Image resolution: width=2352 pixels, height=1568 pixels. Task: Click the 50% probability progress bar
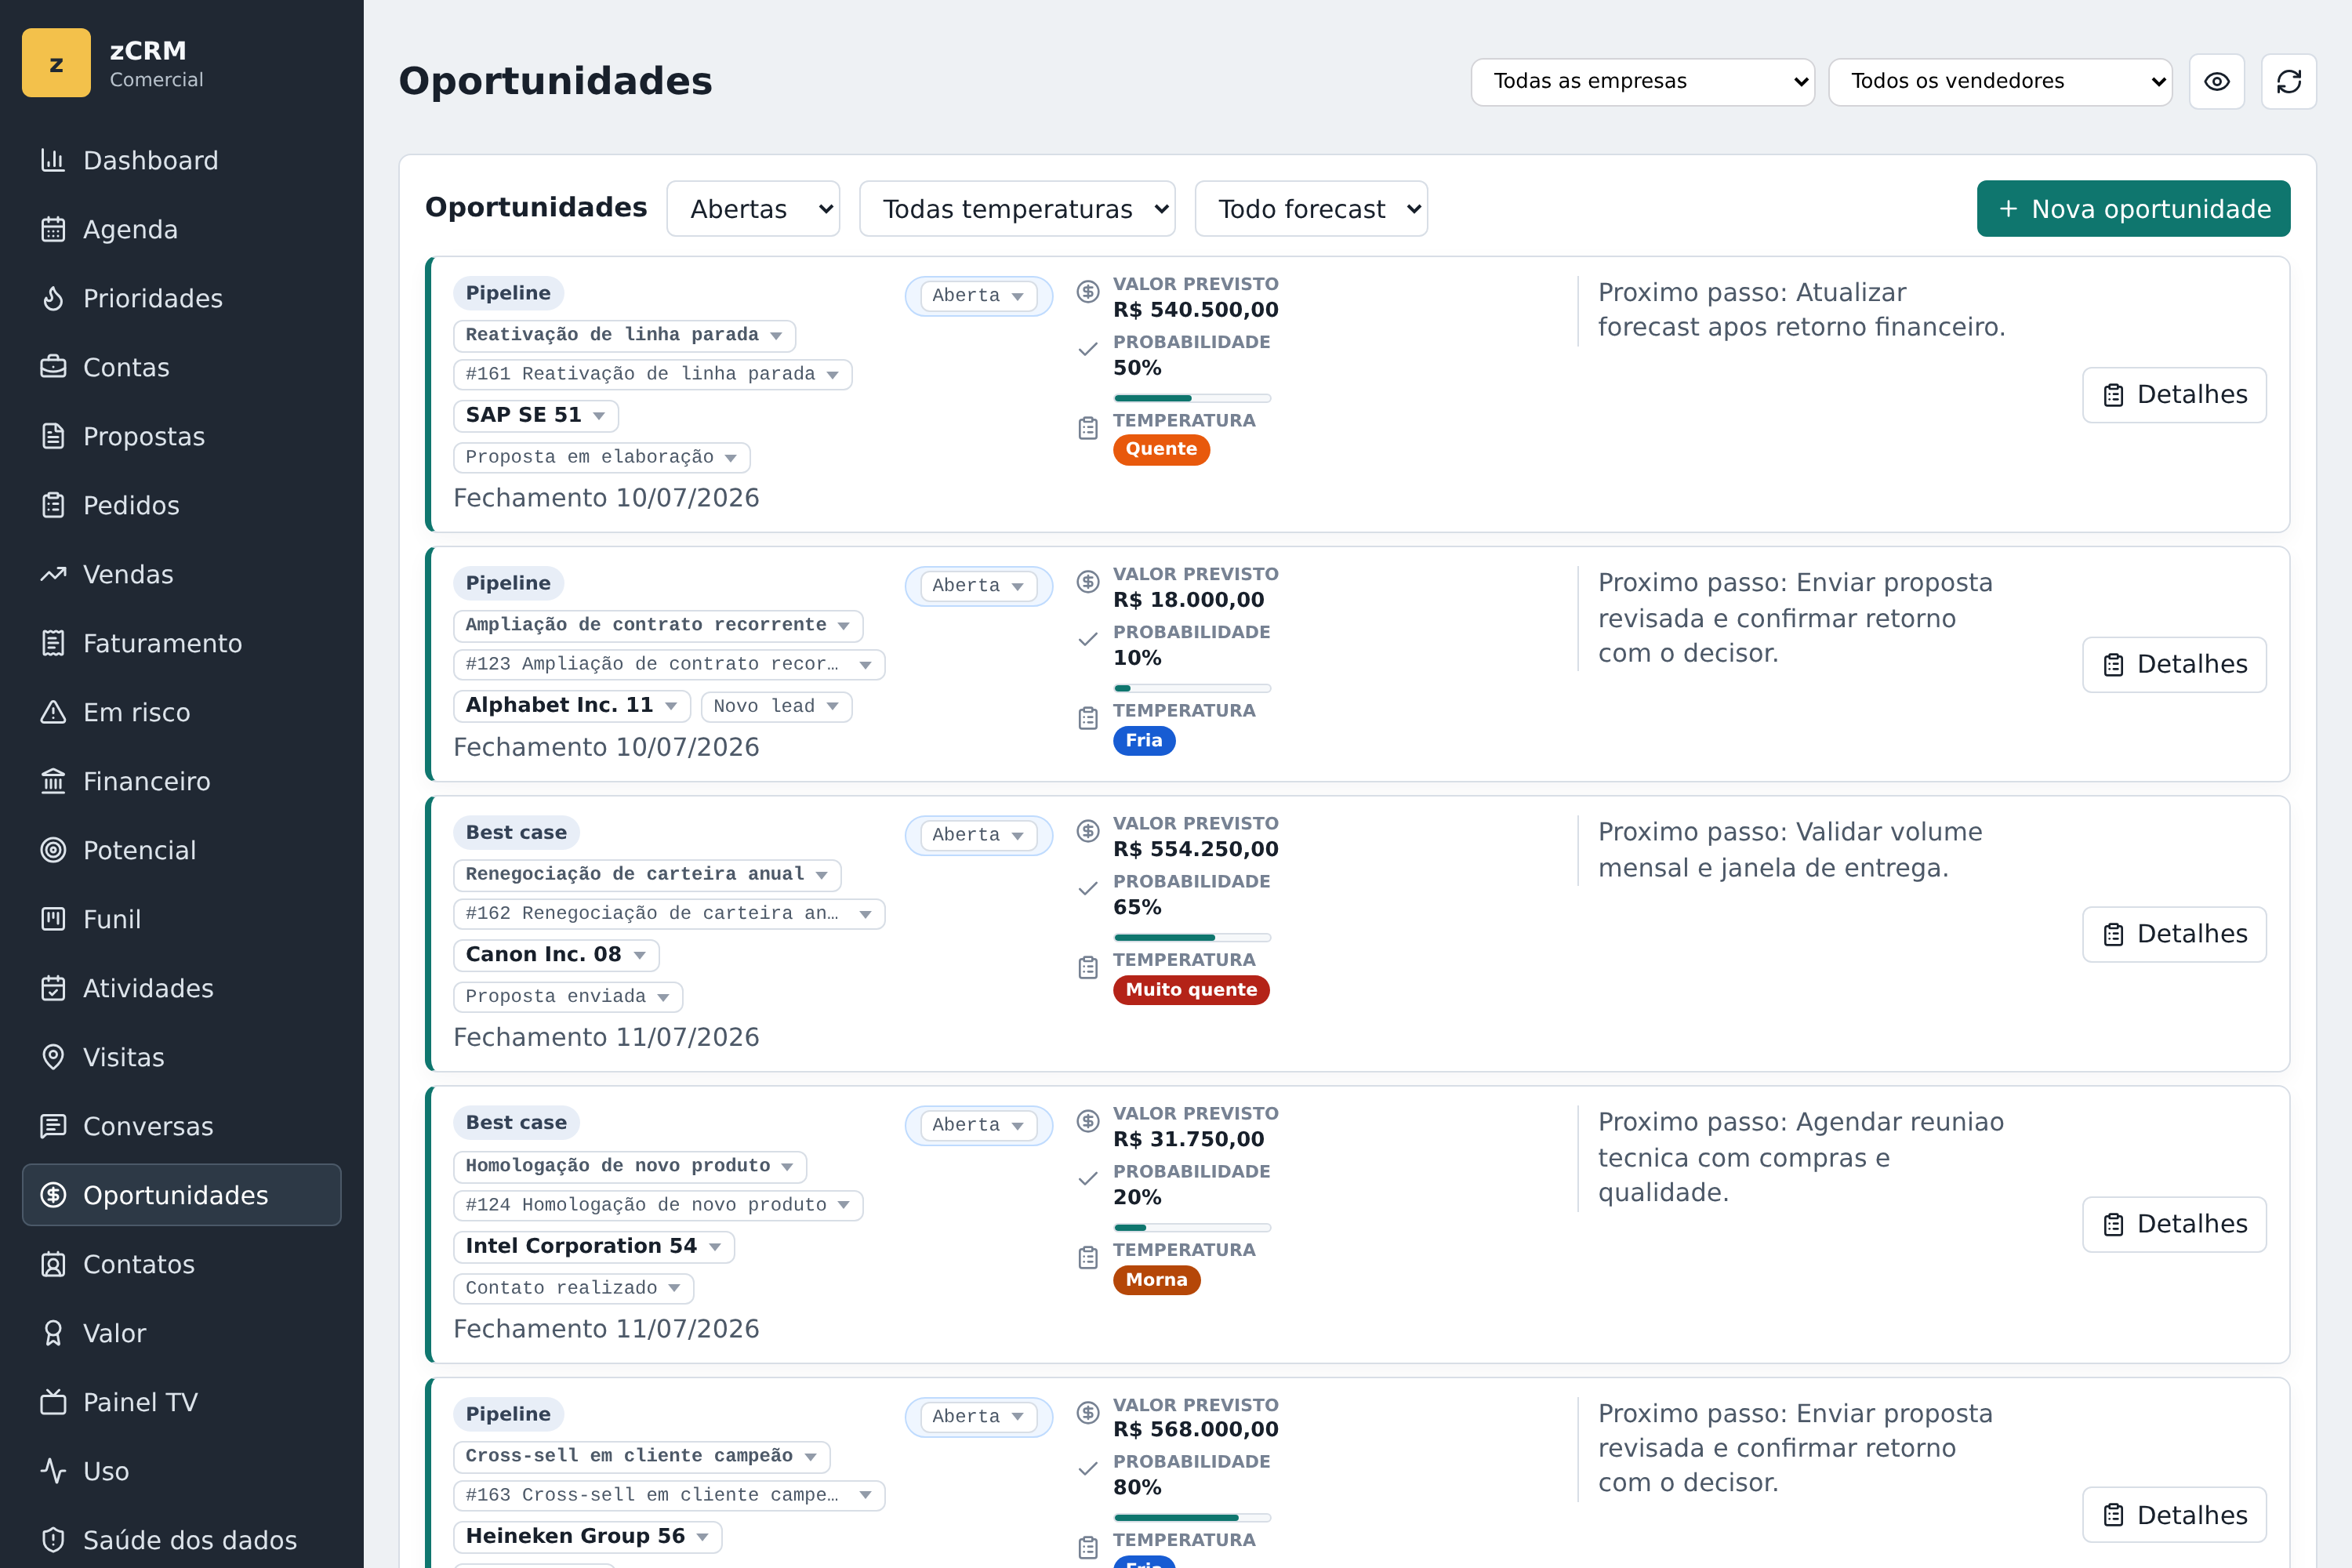1192,398
